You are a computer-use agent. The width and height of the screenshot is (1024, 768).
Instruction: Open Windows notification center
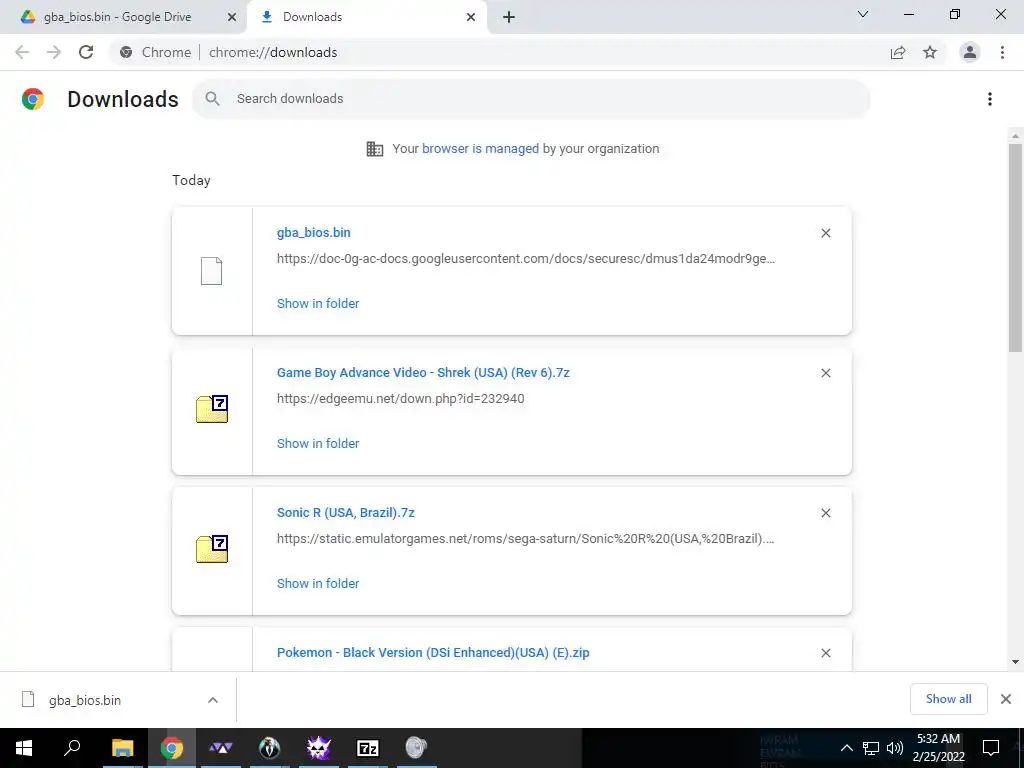(991, 748)
